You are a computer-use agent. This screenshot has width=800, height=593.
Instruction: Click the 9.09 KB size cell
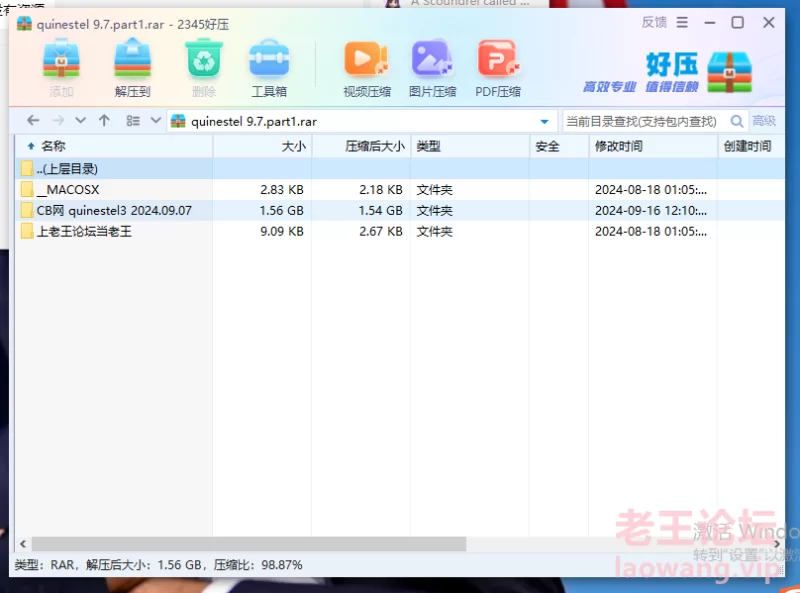click(282, 231)
